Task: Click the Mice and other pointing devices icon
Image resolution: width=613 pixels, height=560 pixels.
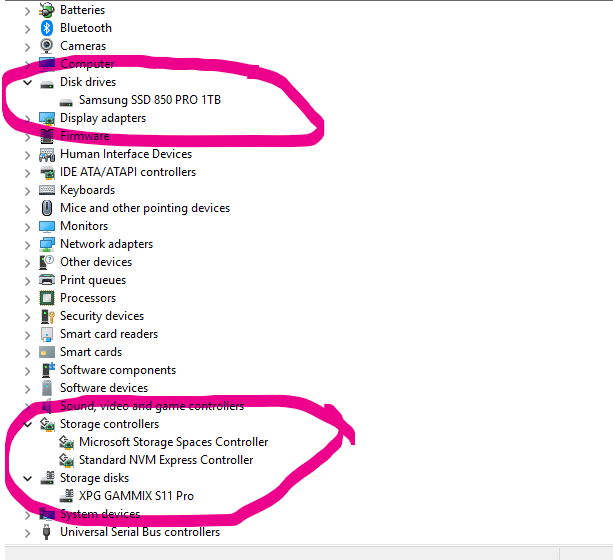Action: click(x=47, y=208)
